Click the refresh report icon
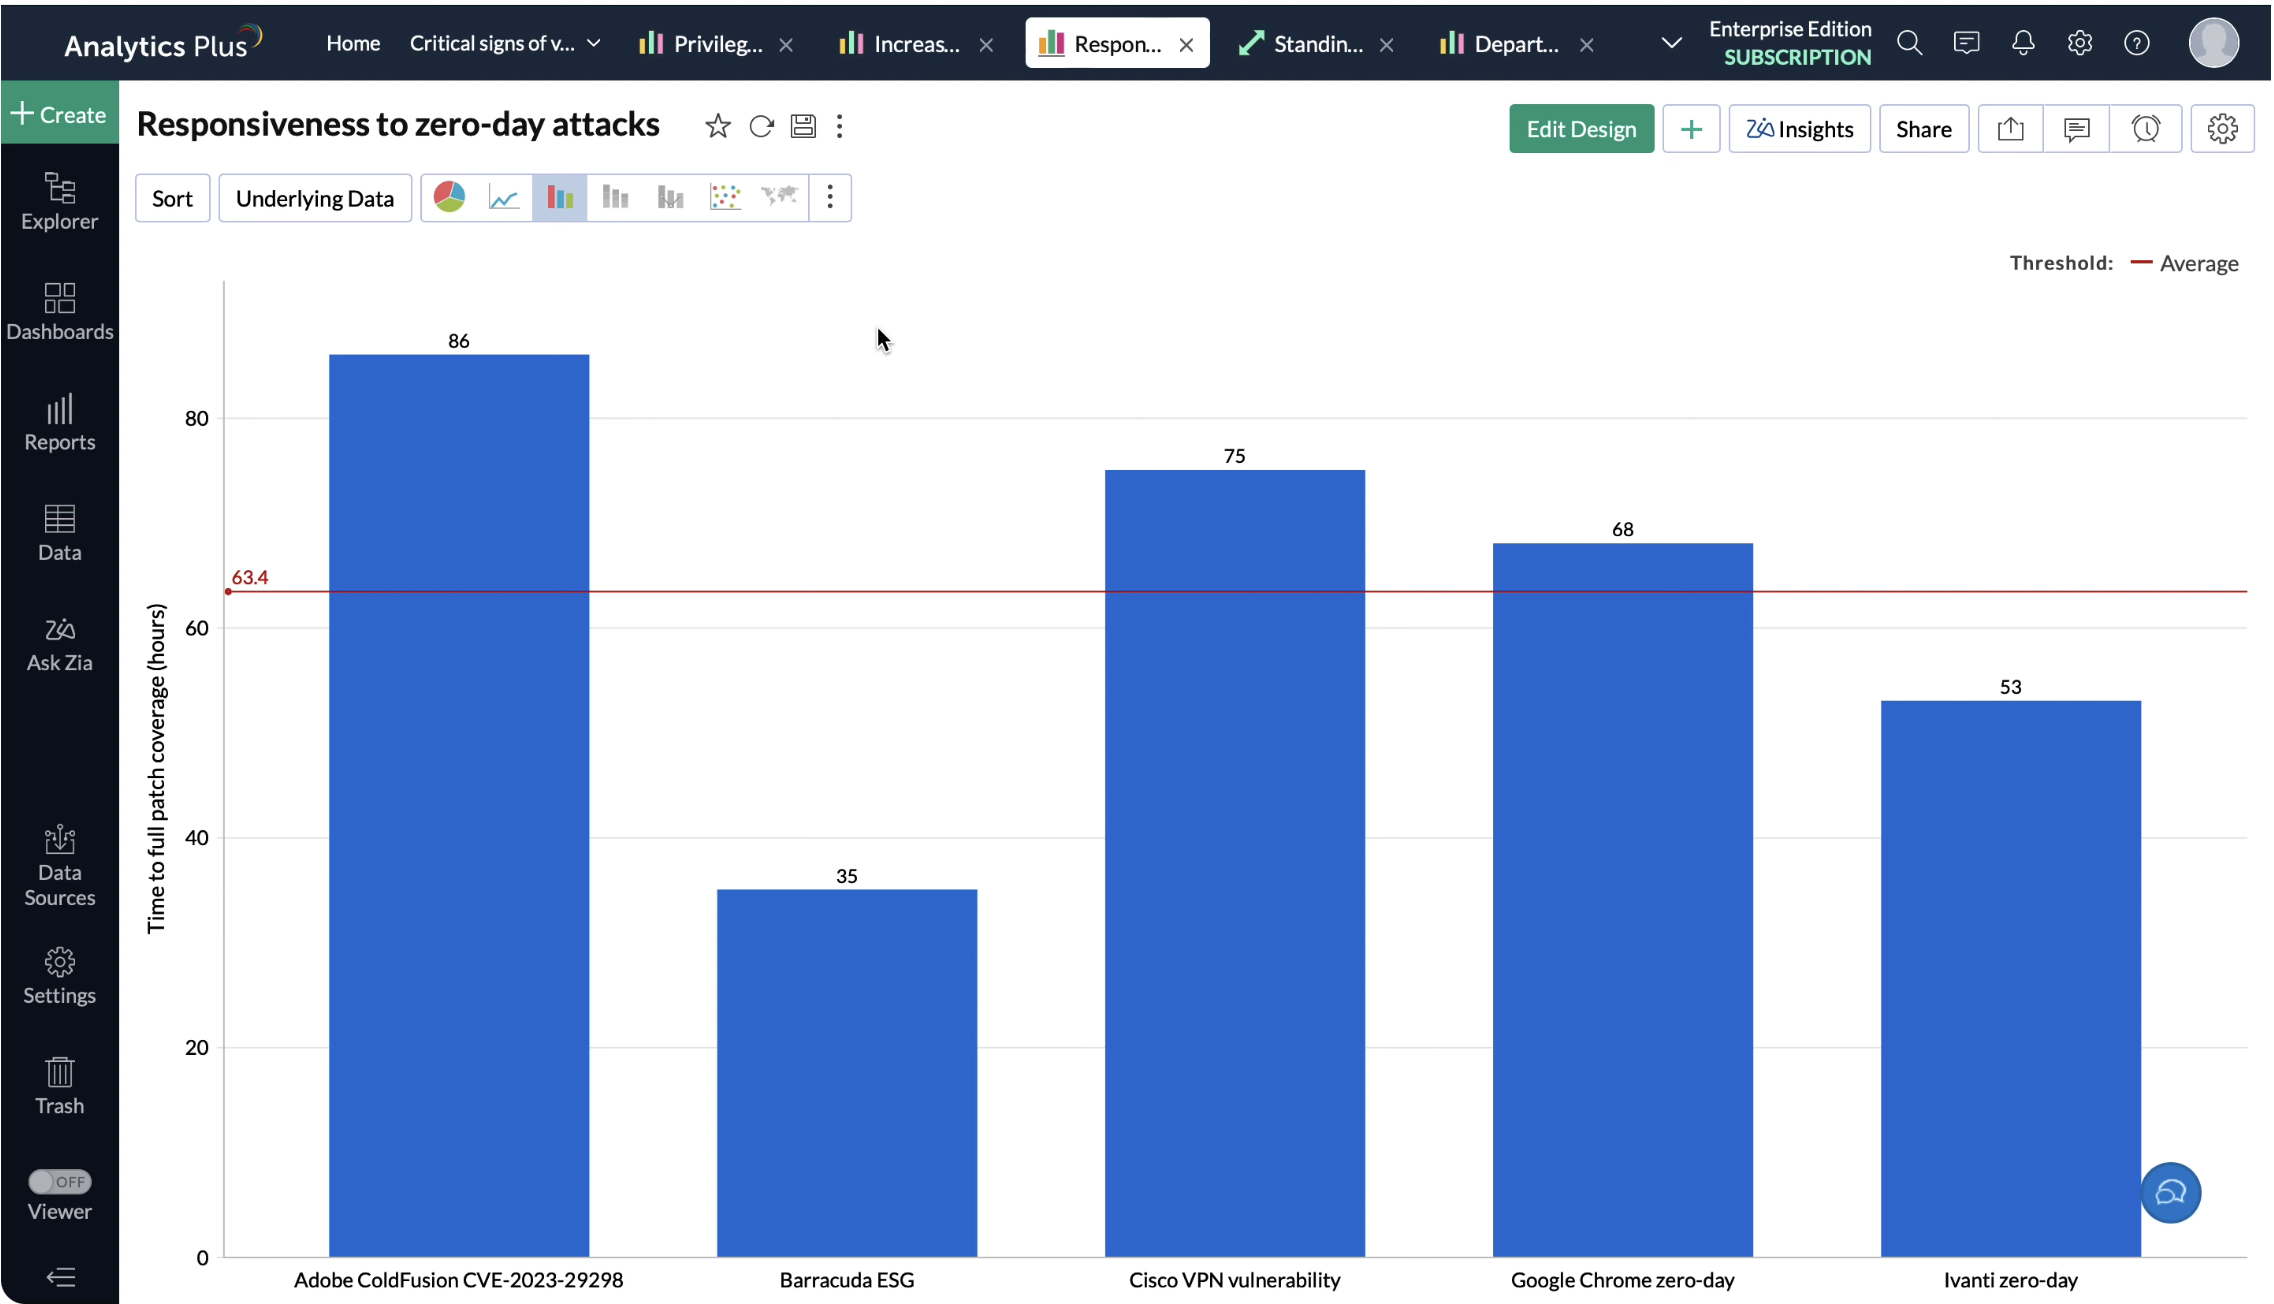 click(x=761, y=126)
